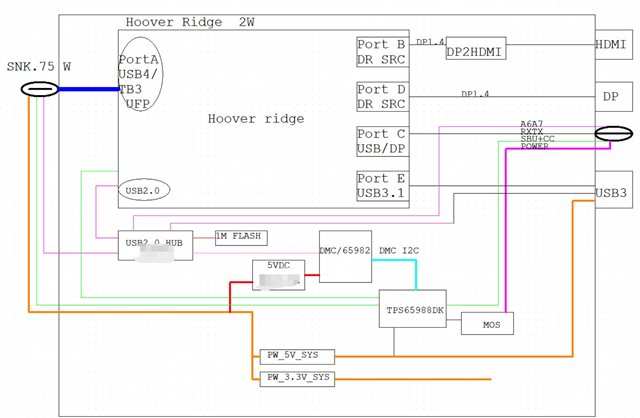Select the Port E USB3.1 block

pos(382,186)
